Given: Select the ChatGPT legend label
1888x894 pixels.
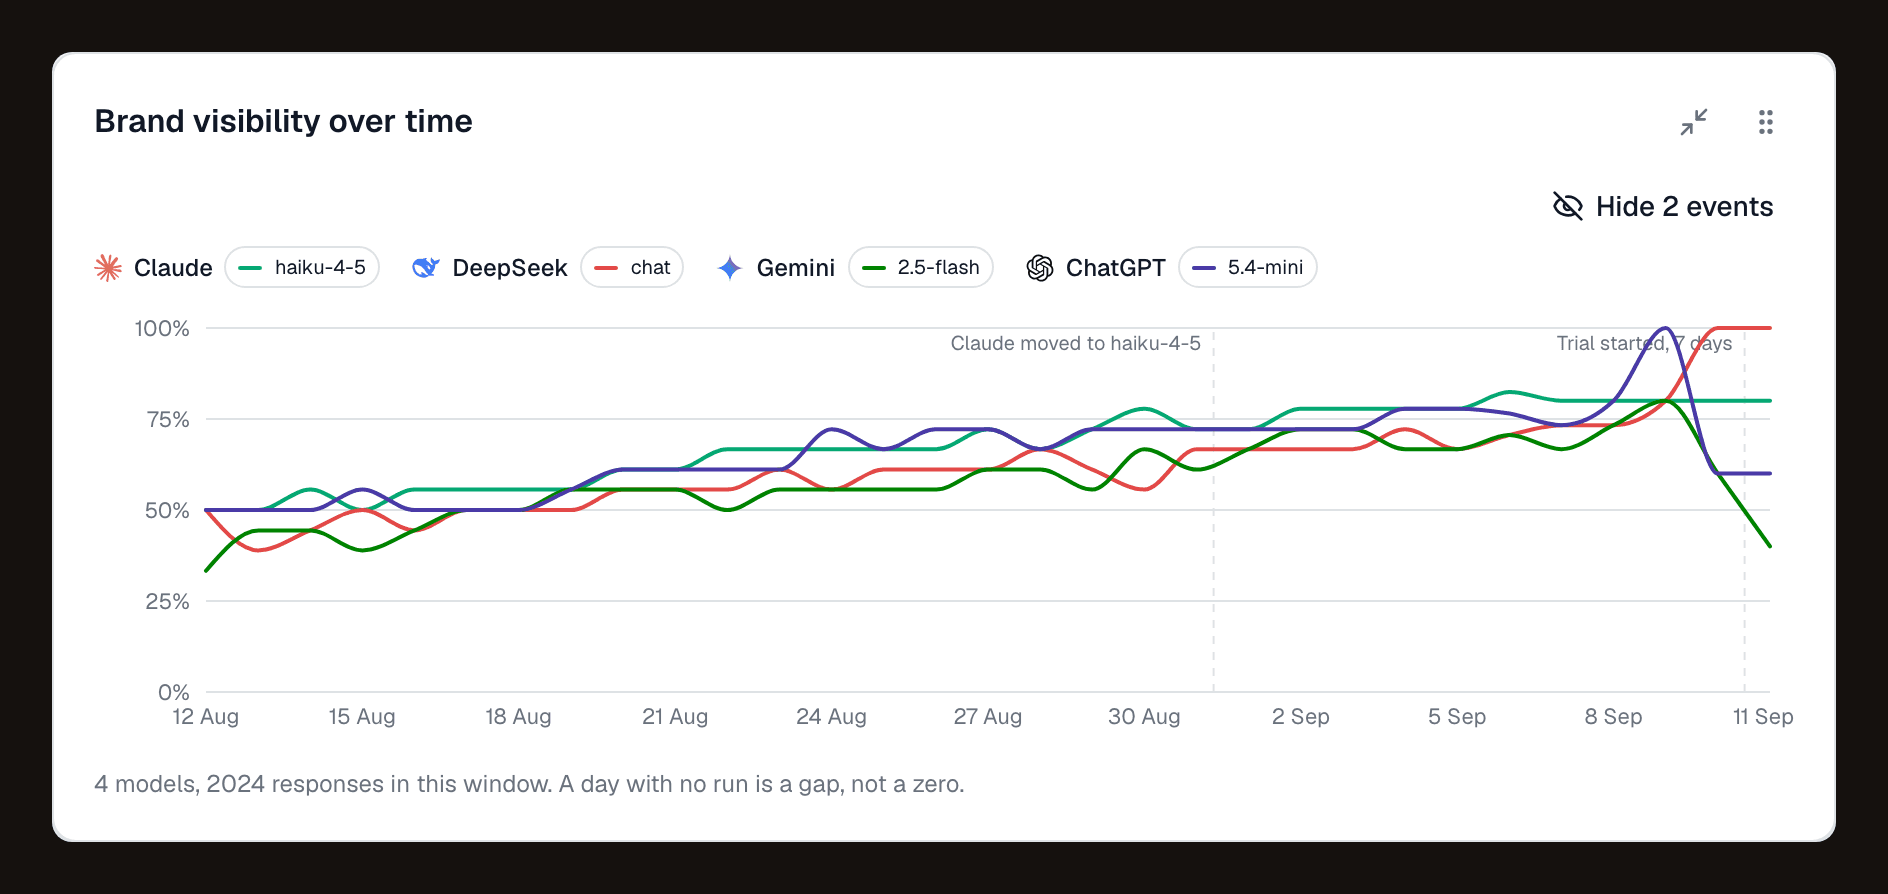Looking at the screenshot, I should (1116, 268).
